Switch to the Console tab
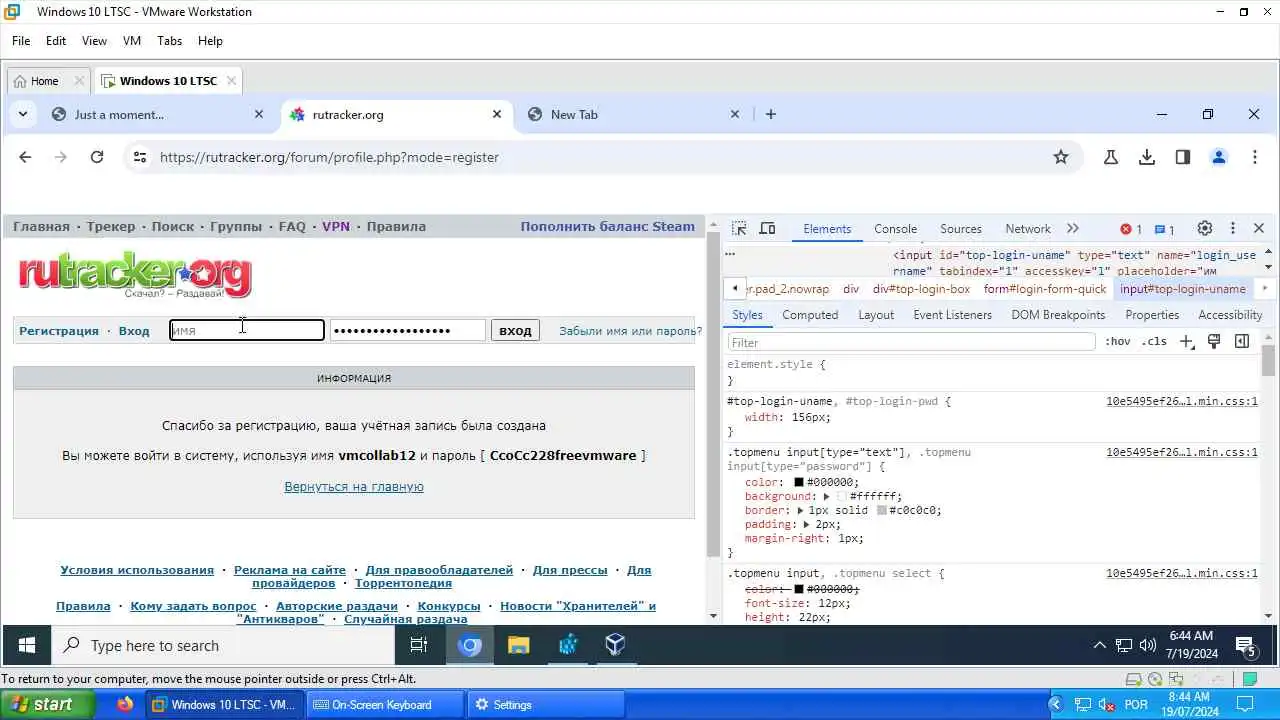Viewport: 1280px width, 720px height. pyautogui.click(x=895, y=228)
